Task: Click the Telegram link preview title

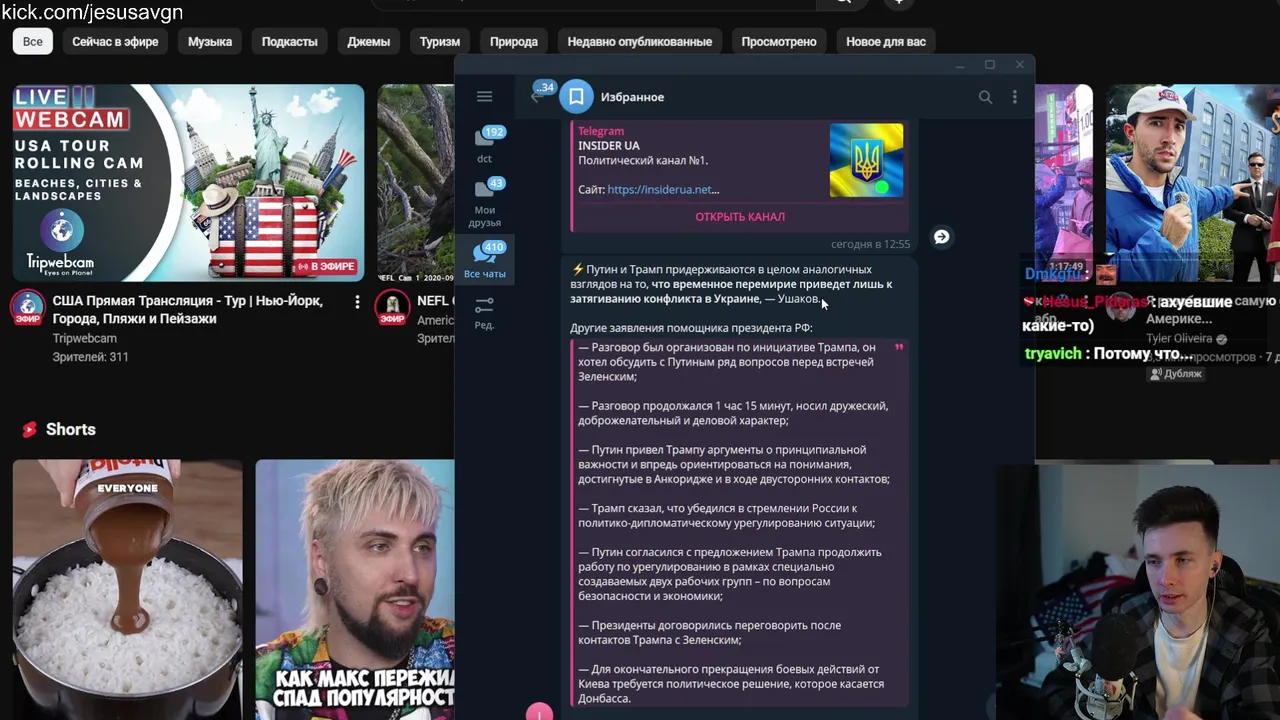Action: [x=601, y=131]
